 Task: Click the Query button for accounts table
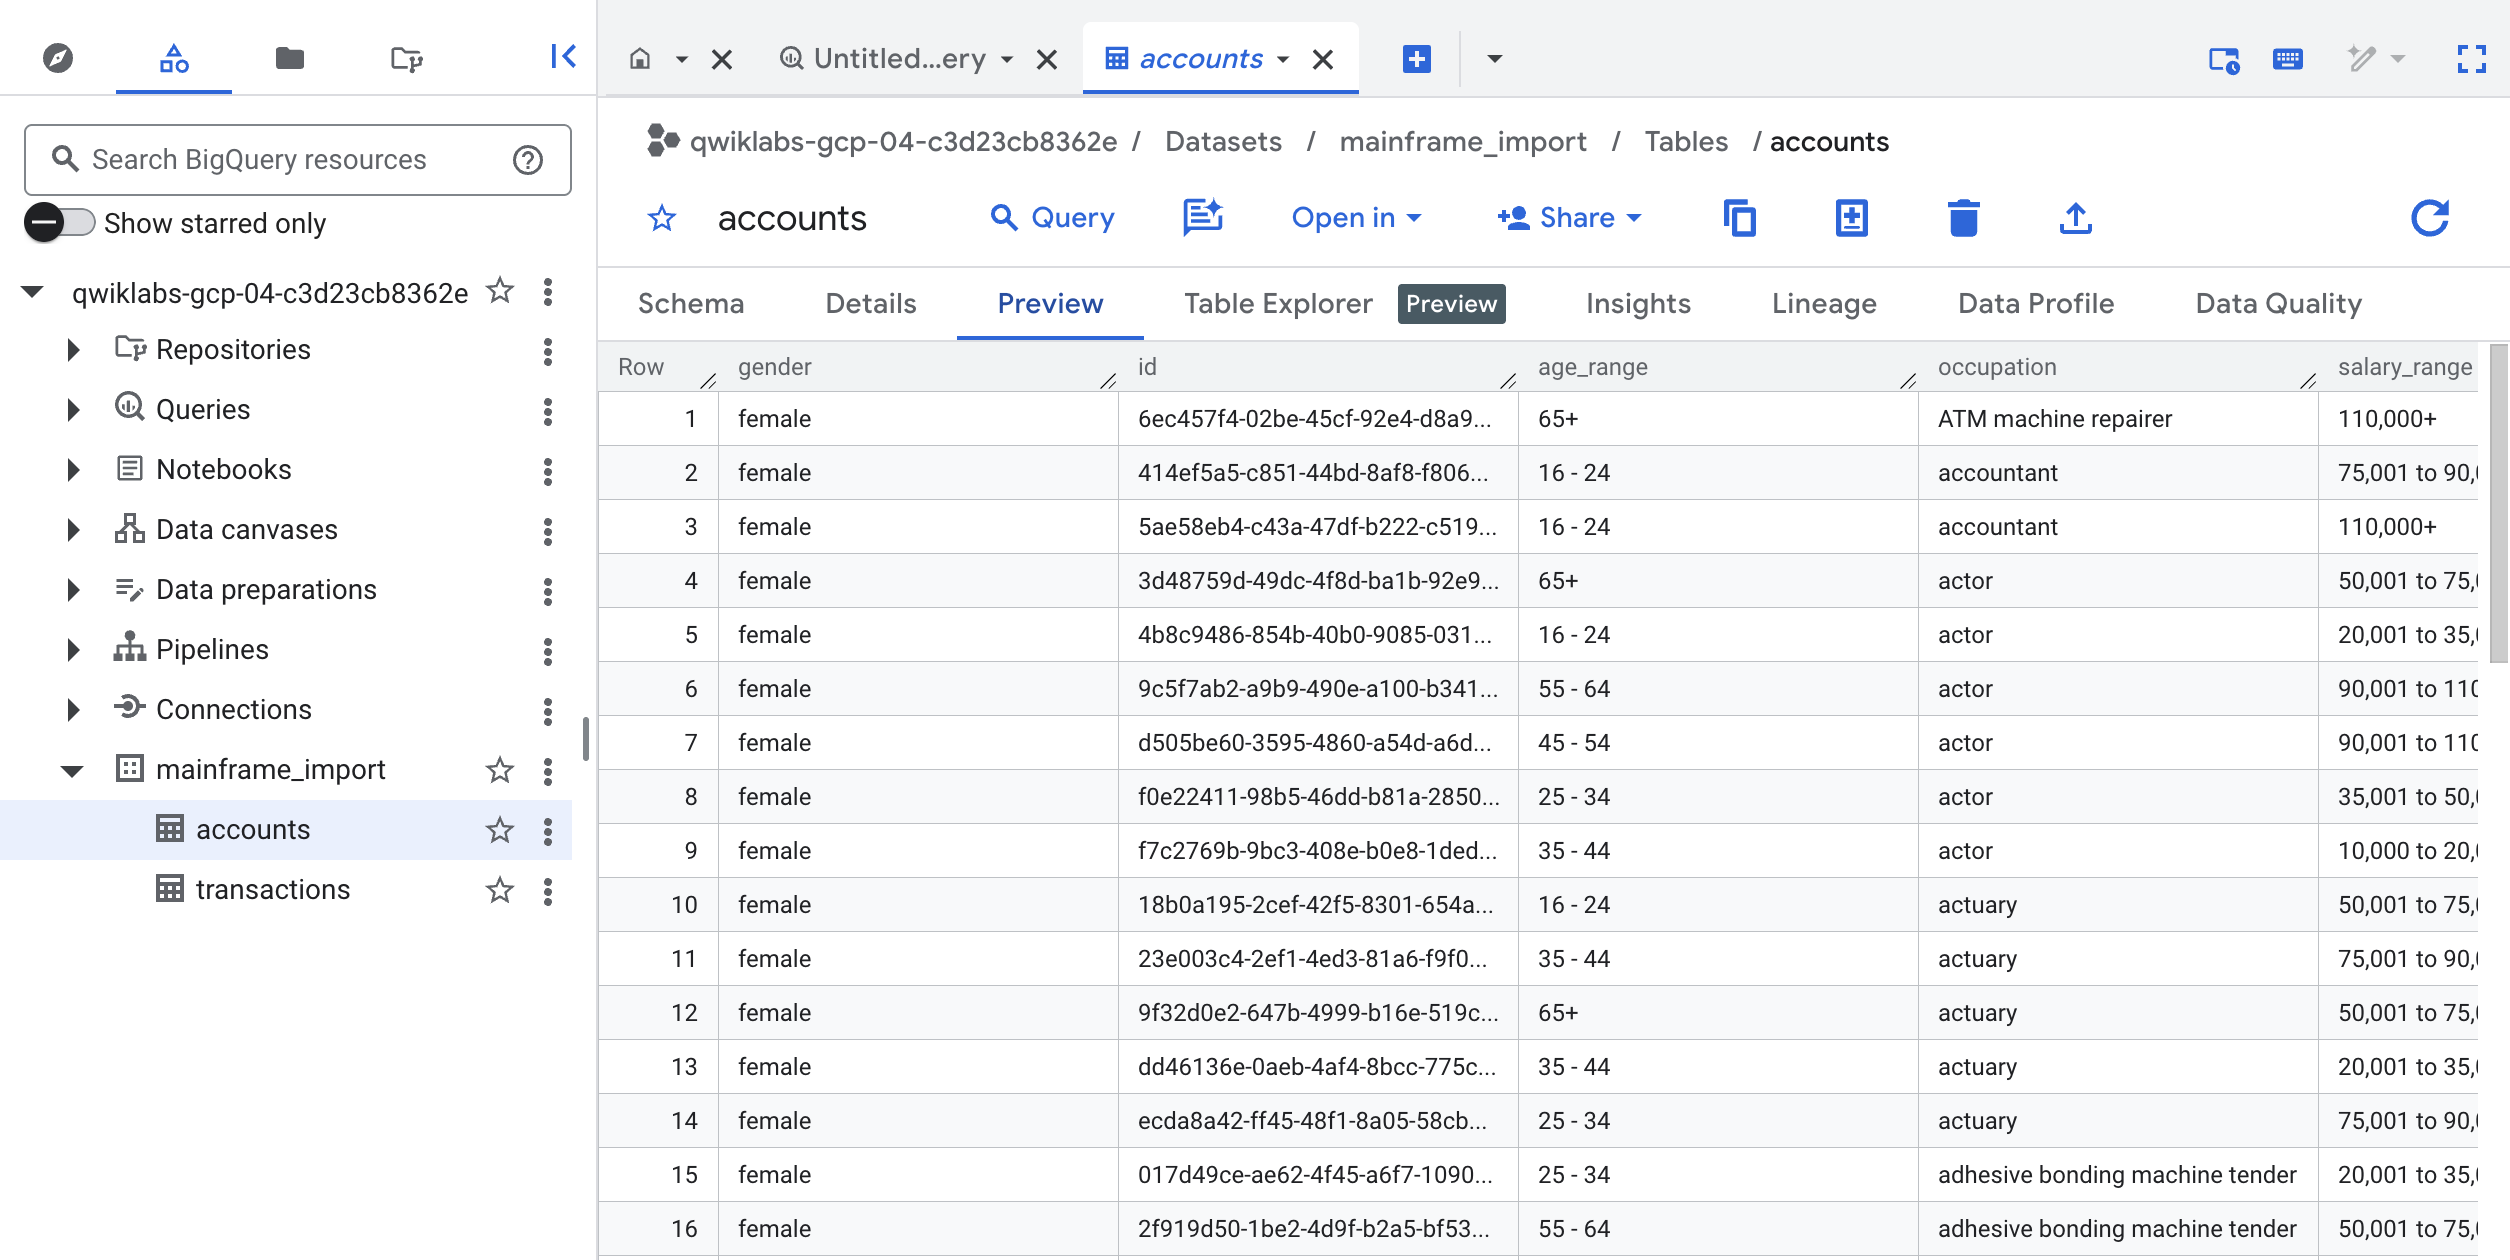[x=1053, y=218]
